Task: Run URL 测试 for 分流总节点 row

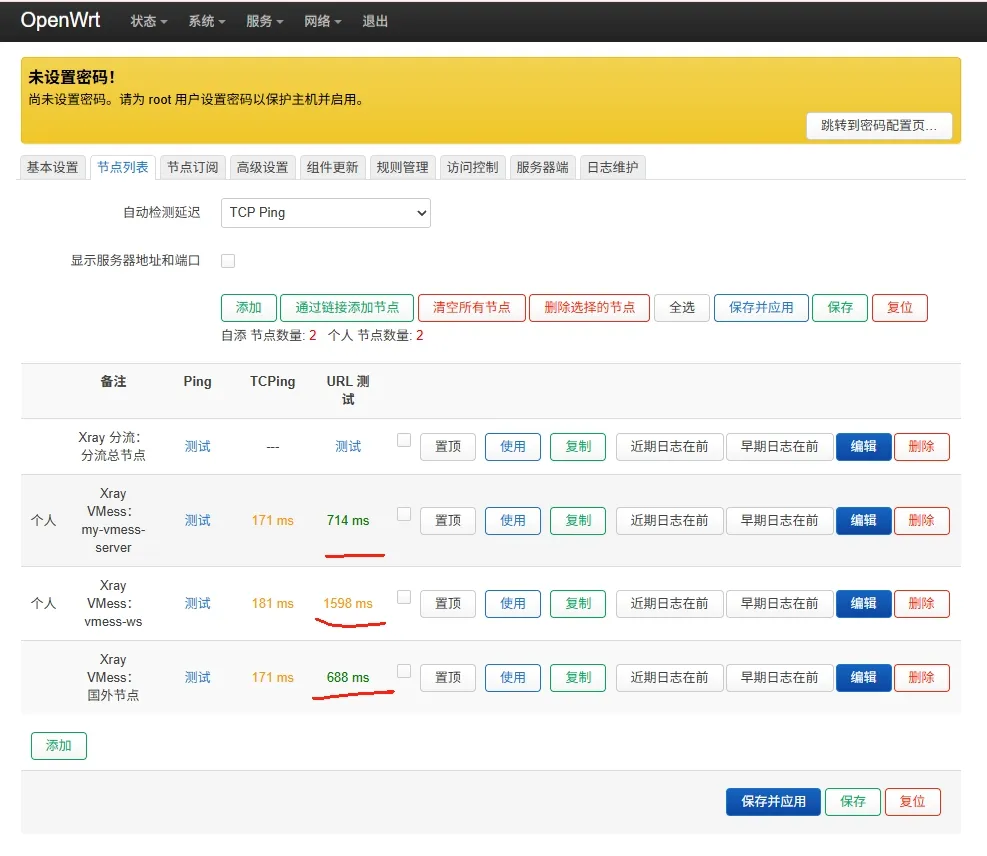Action: pyautogui.click(x=347, y=447)
